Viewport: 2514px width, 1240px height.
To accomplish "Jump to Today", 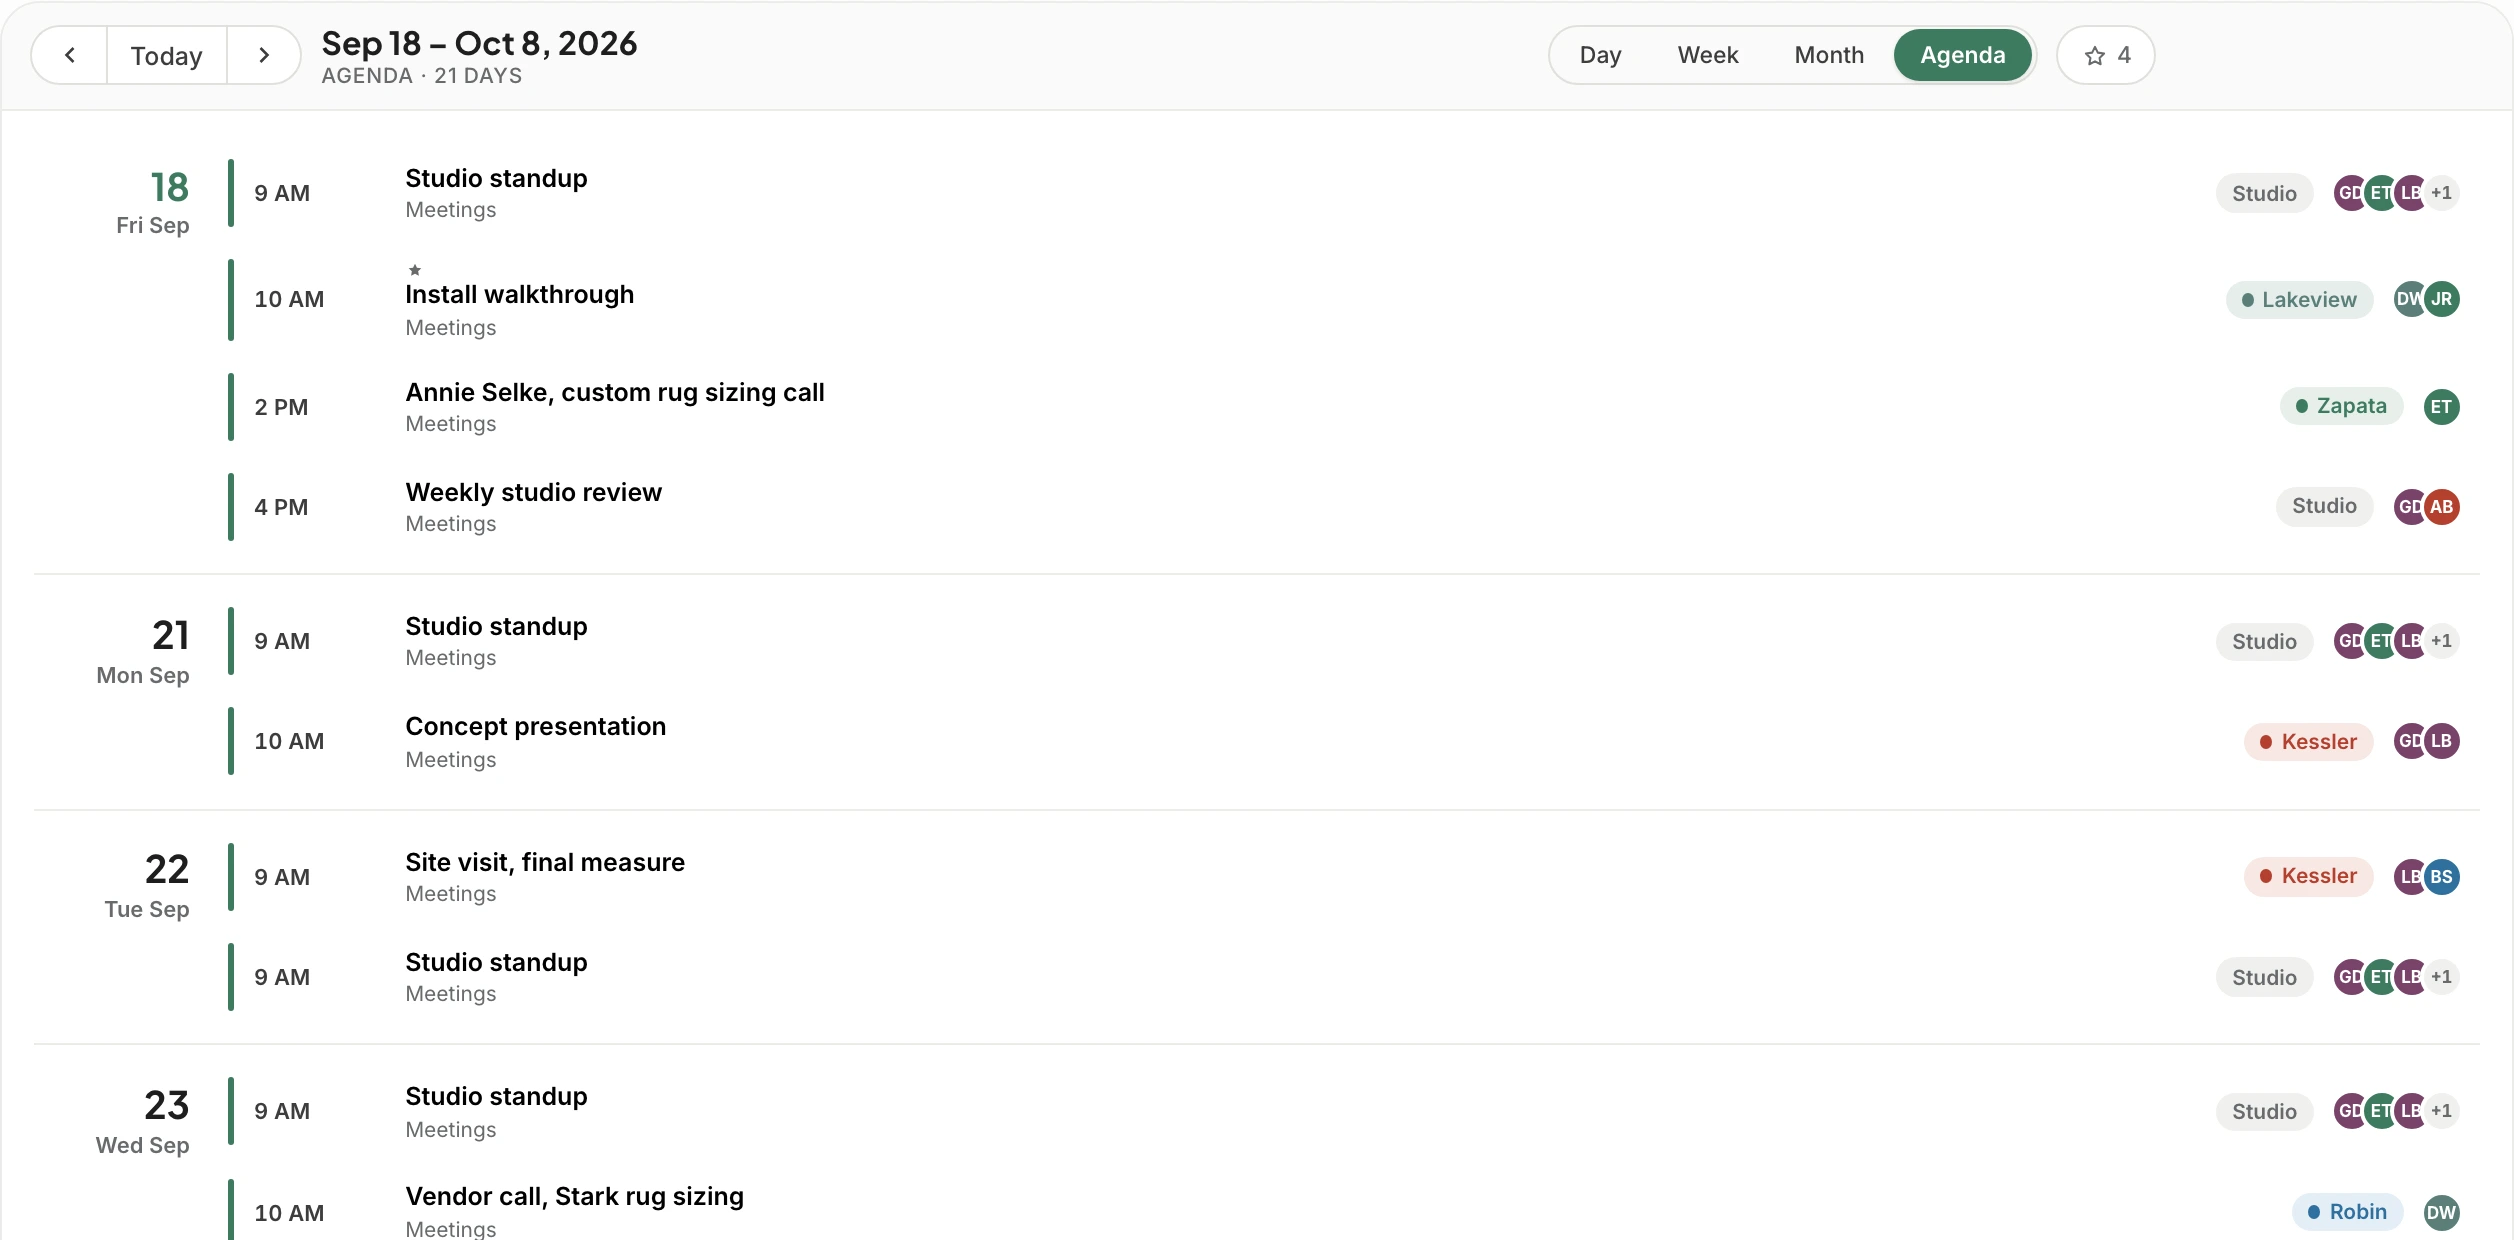I will click(x=167, y=56).
